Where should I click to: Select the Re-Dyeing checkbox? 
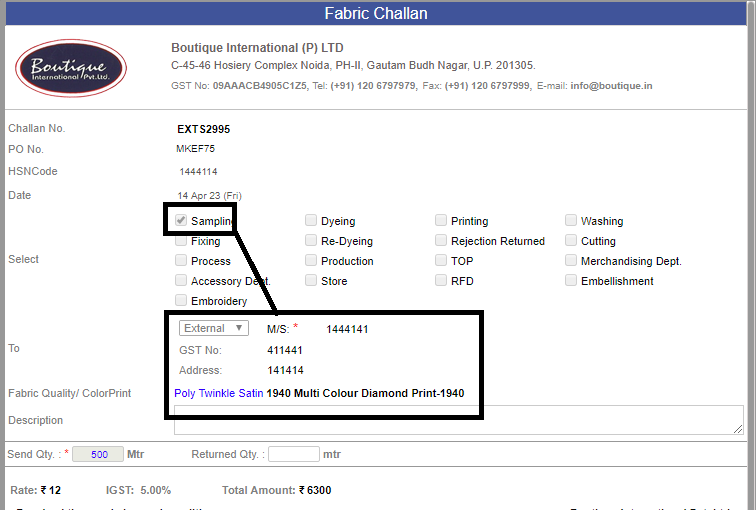coord(311,240)
